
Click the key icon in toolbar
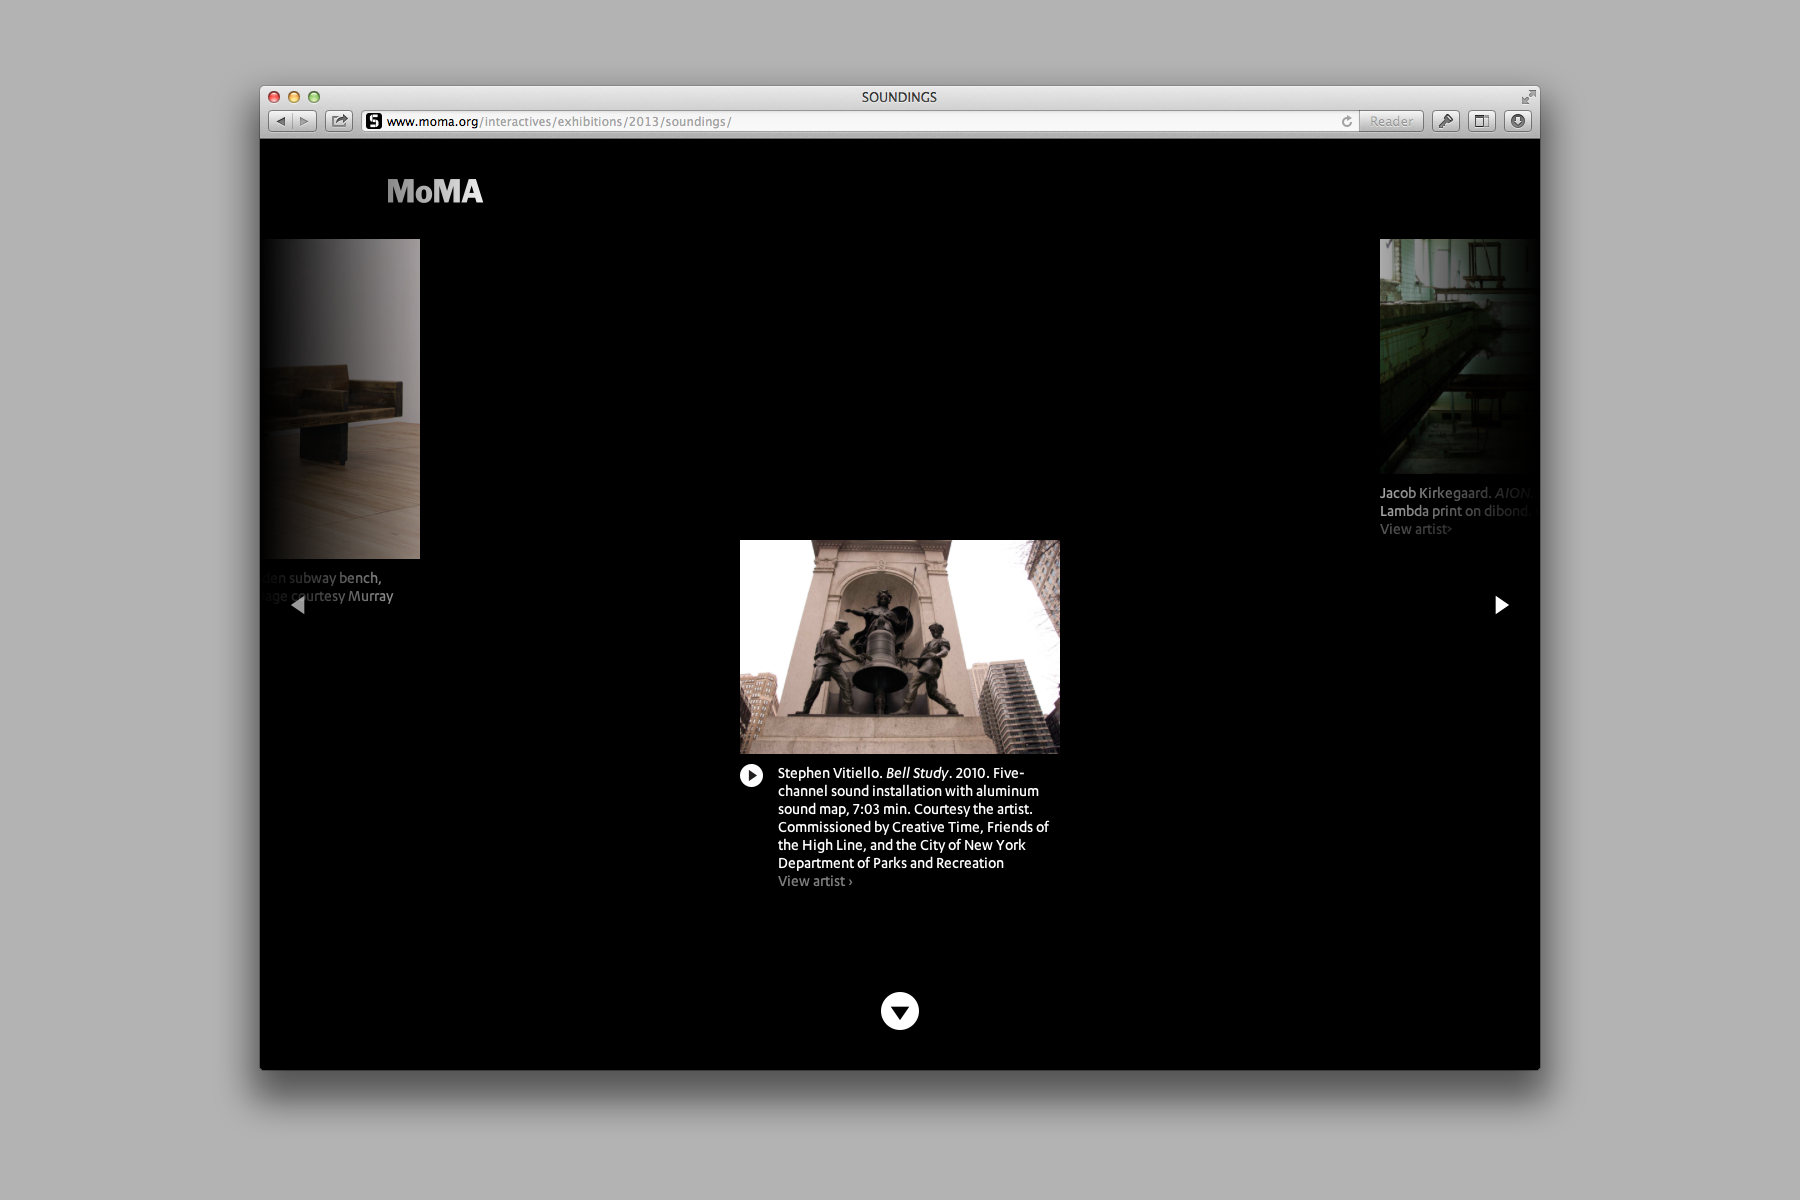[x=1446, y=121]
